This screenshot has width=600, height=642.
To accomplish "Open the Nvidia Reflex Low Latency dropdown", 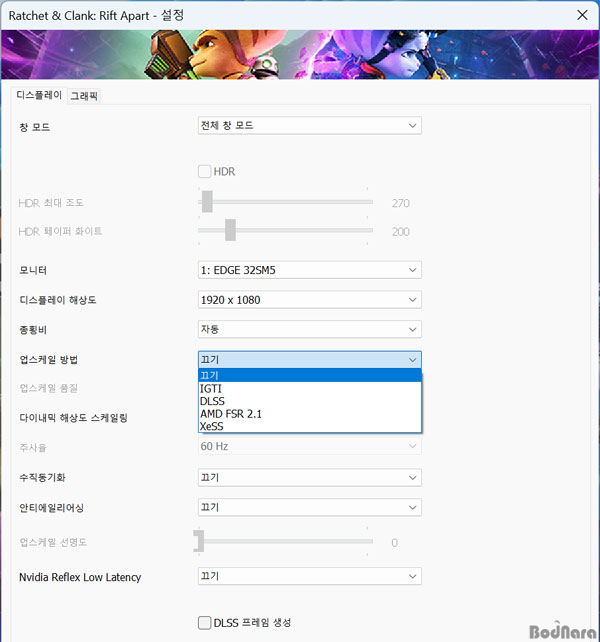I will point(310,576).
